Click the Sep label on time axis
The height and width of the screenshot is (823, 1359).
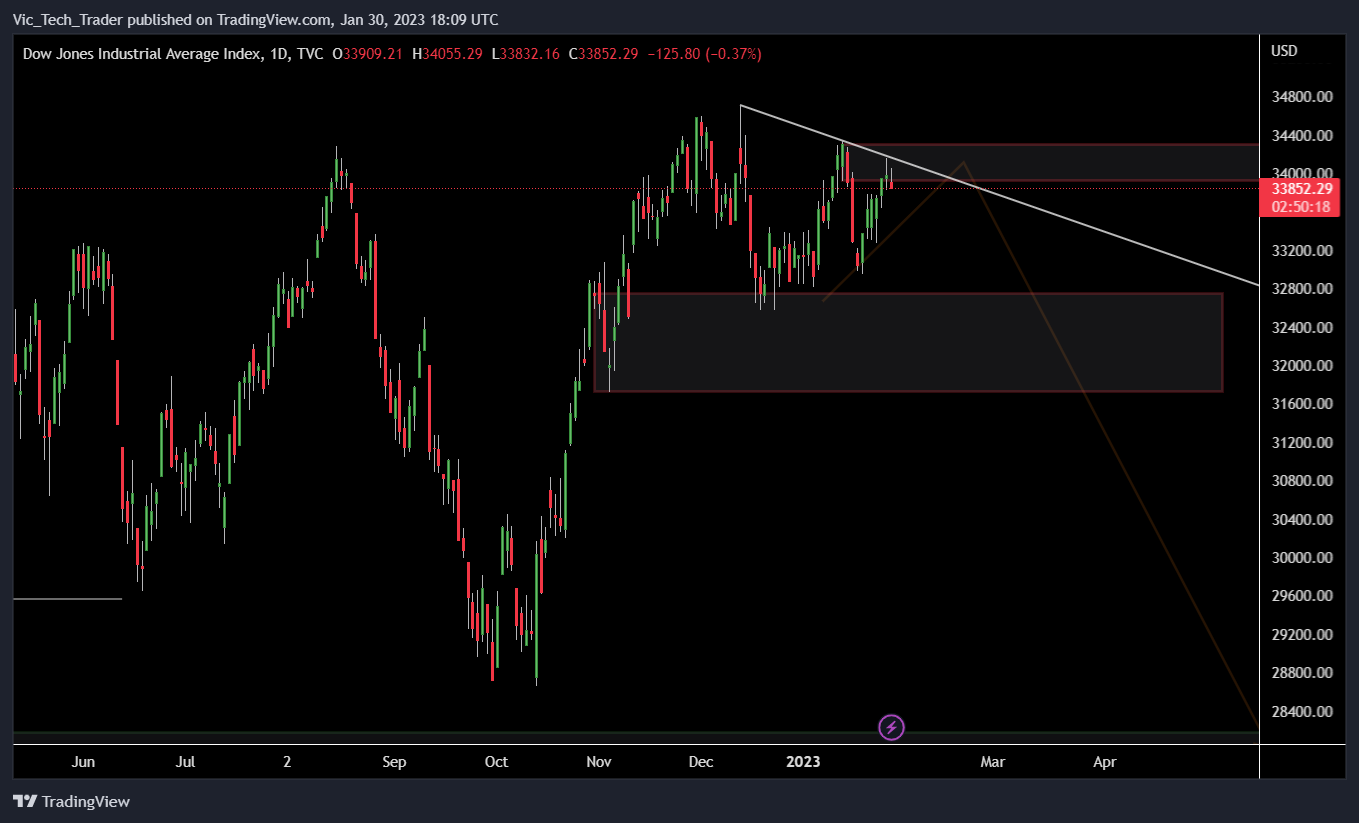[x=395, y=762]
